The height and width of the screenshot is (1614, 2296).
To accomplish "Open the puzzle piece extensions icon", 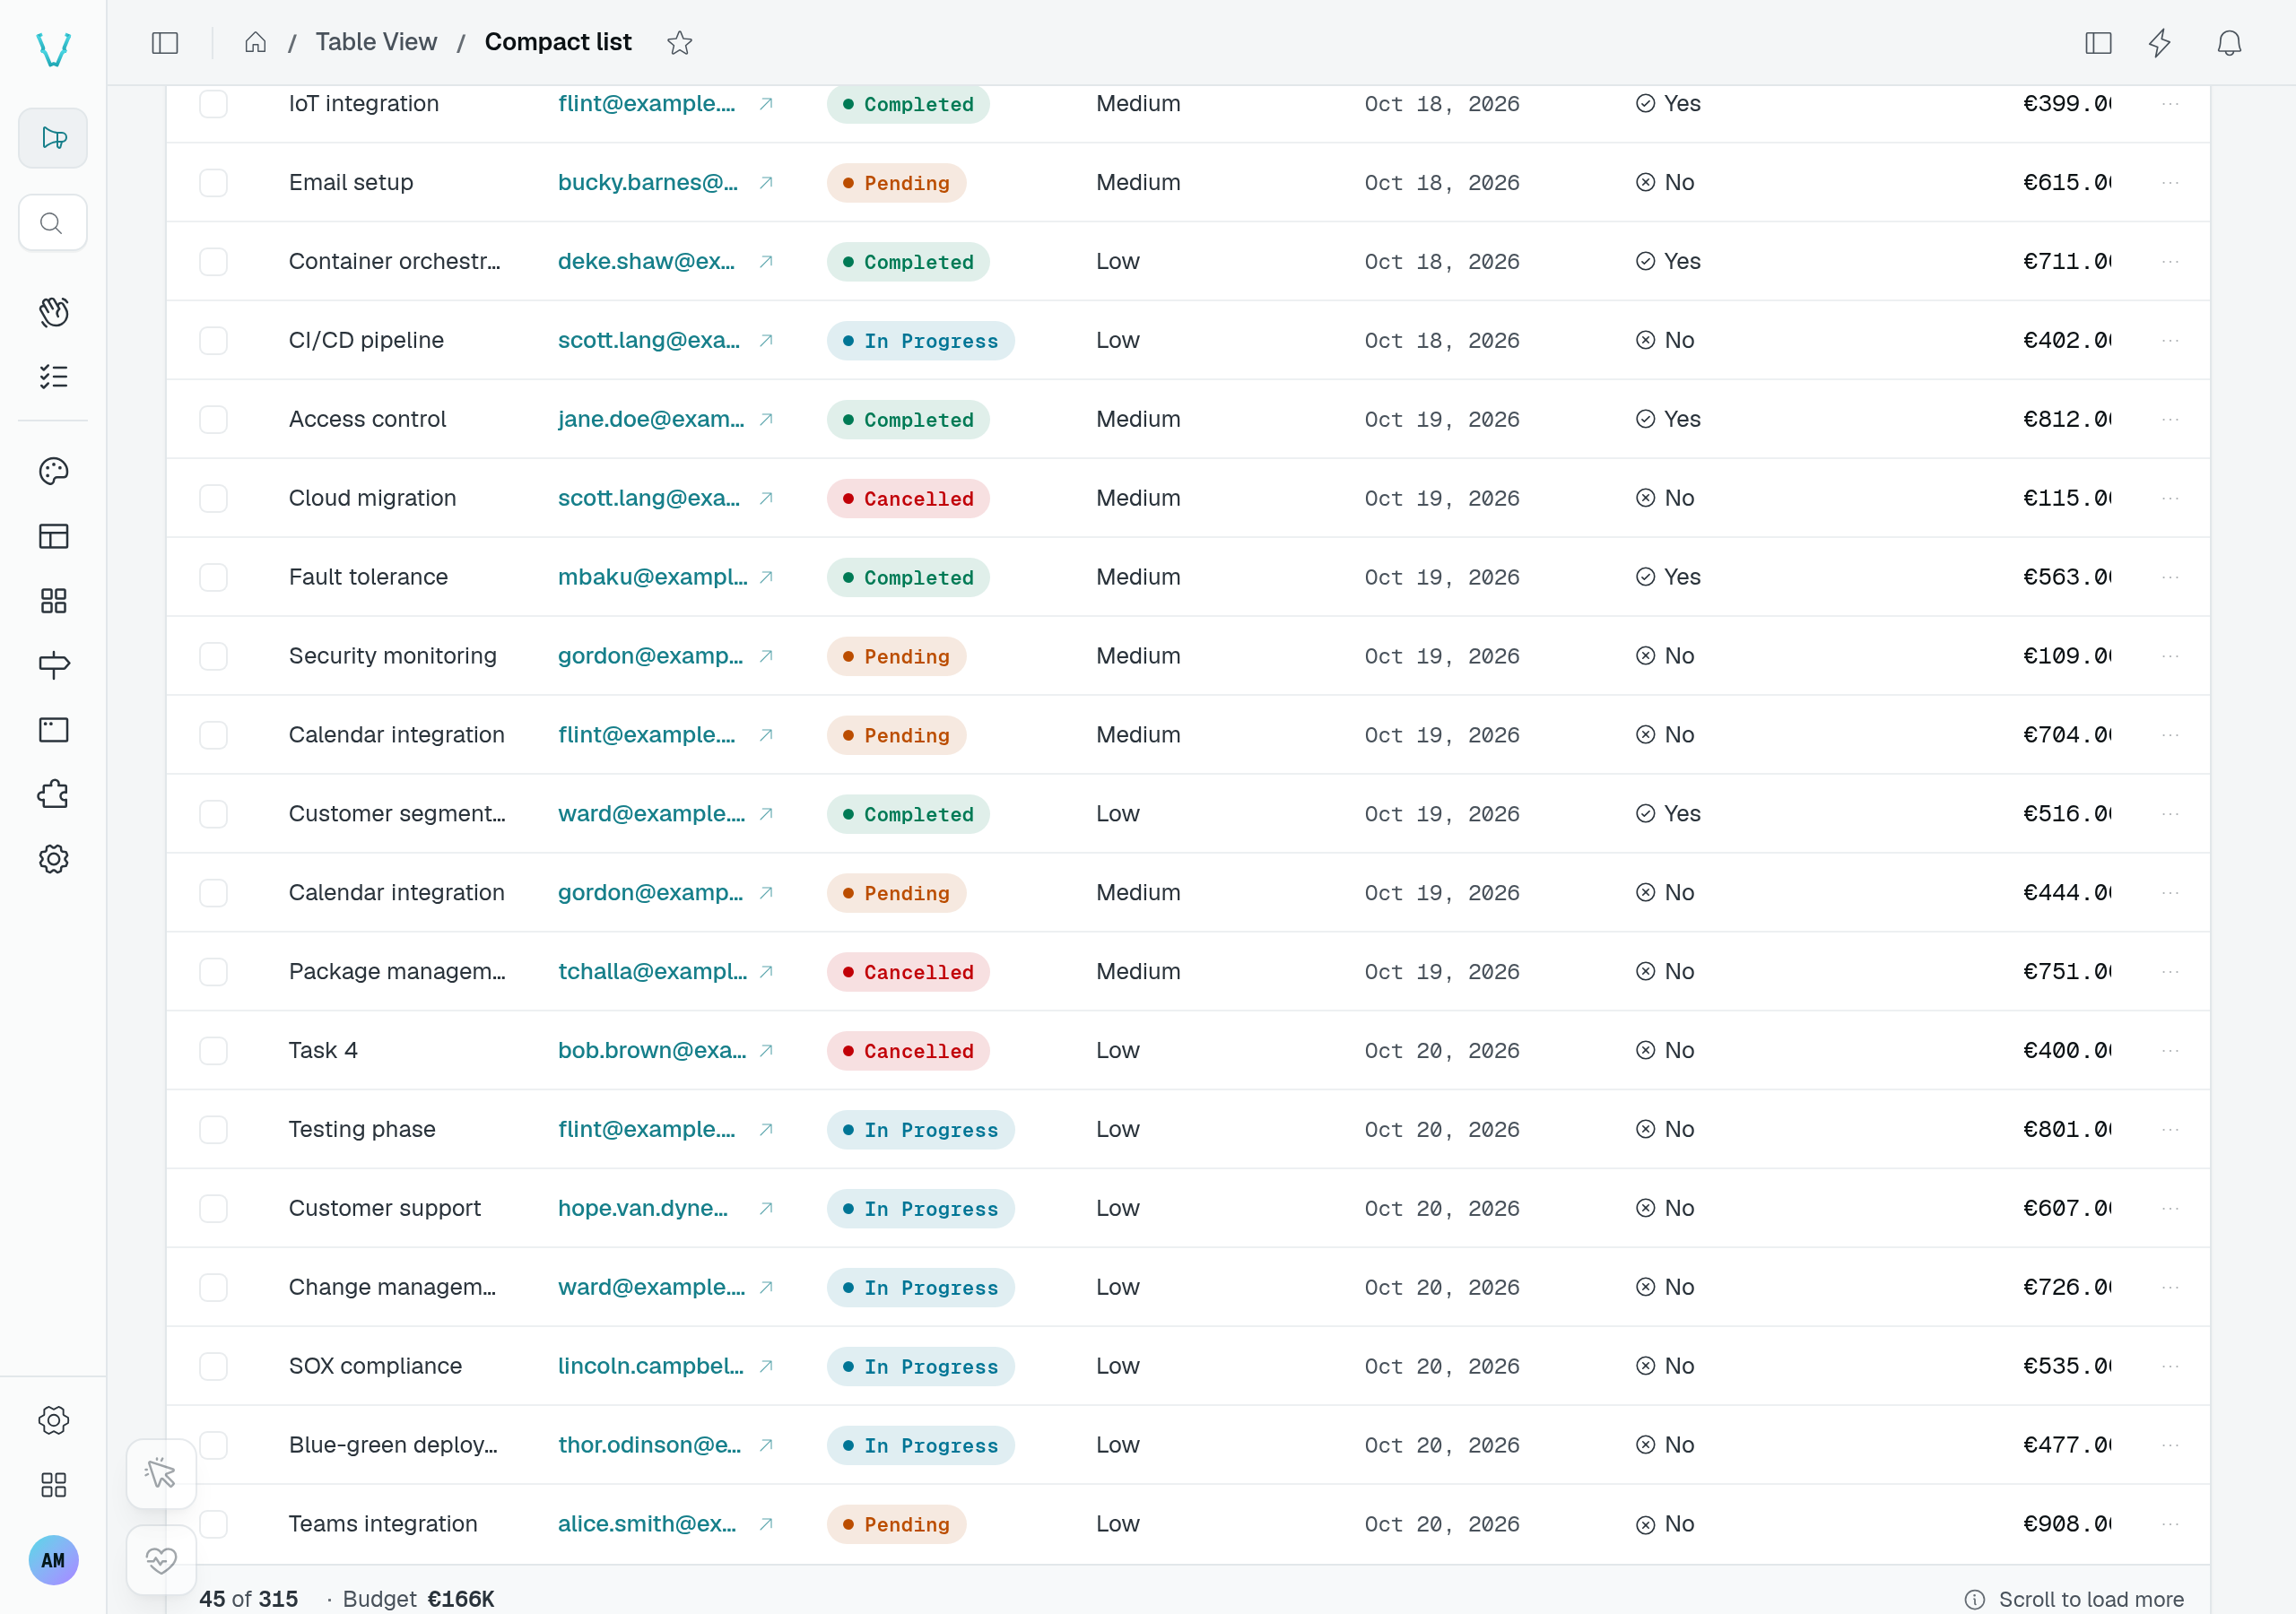I will [53, 794].
